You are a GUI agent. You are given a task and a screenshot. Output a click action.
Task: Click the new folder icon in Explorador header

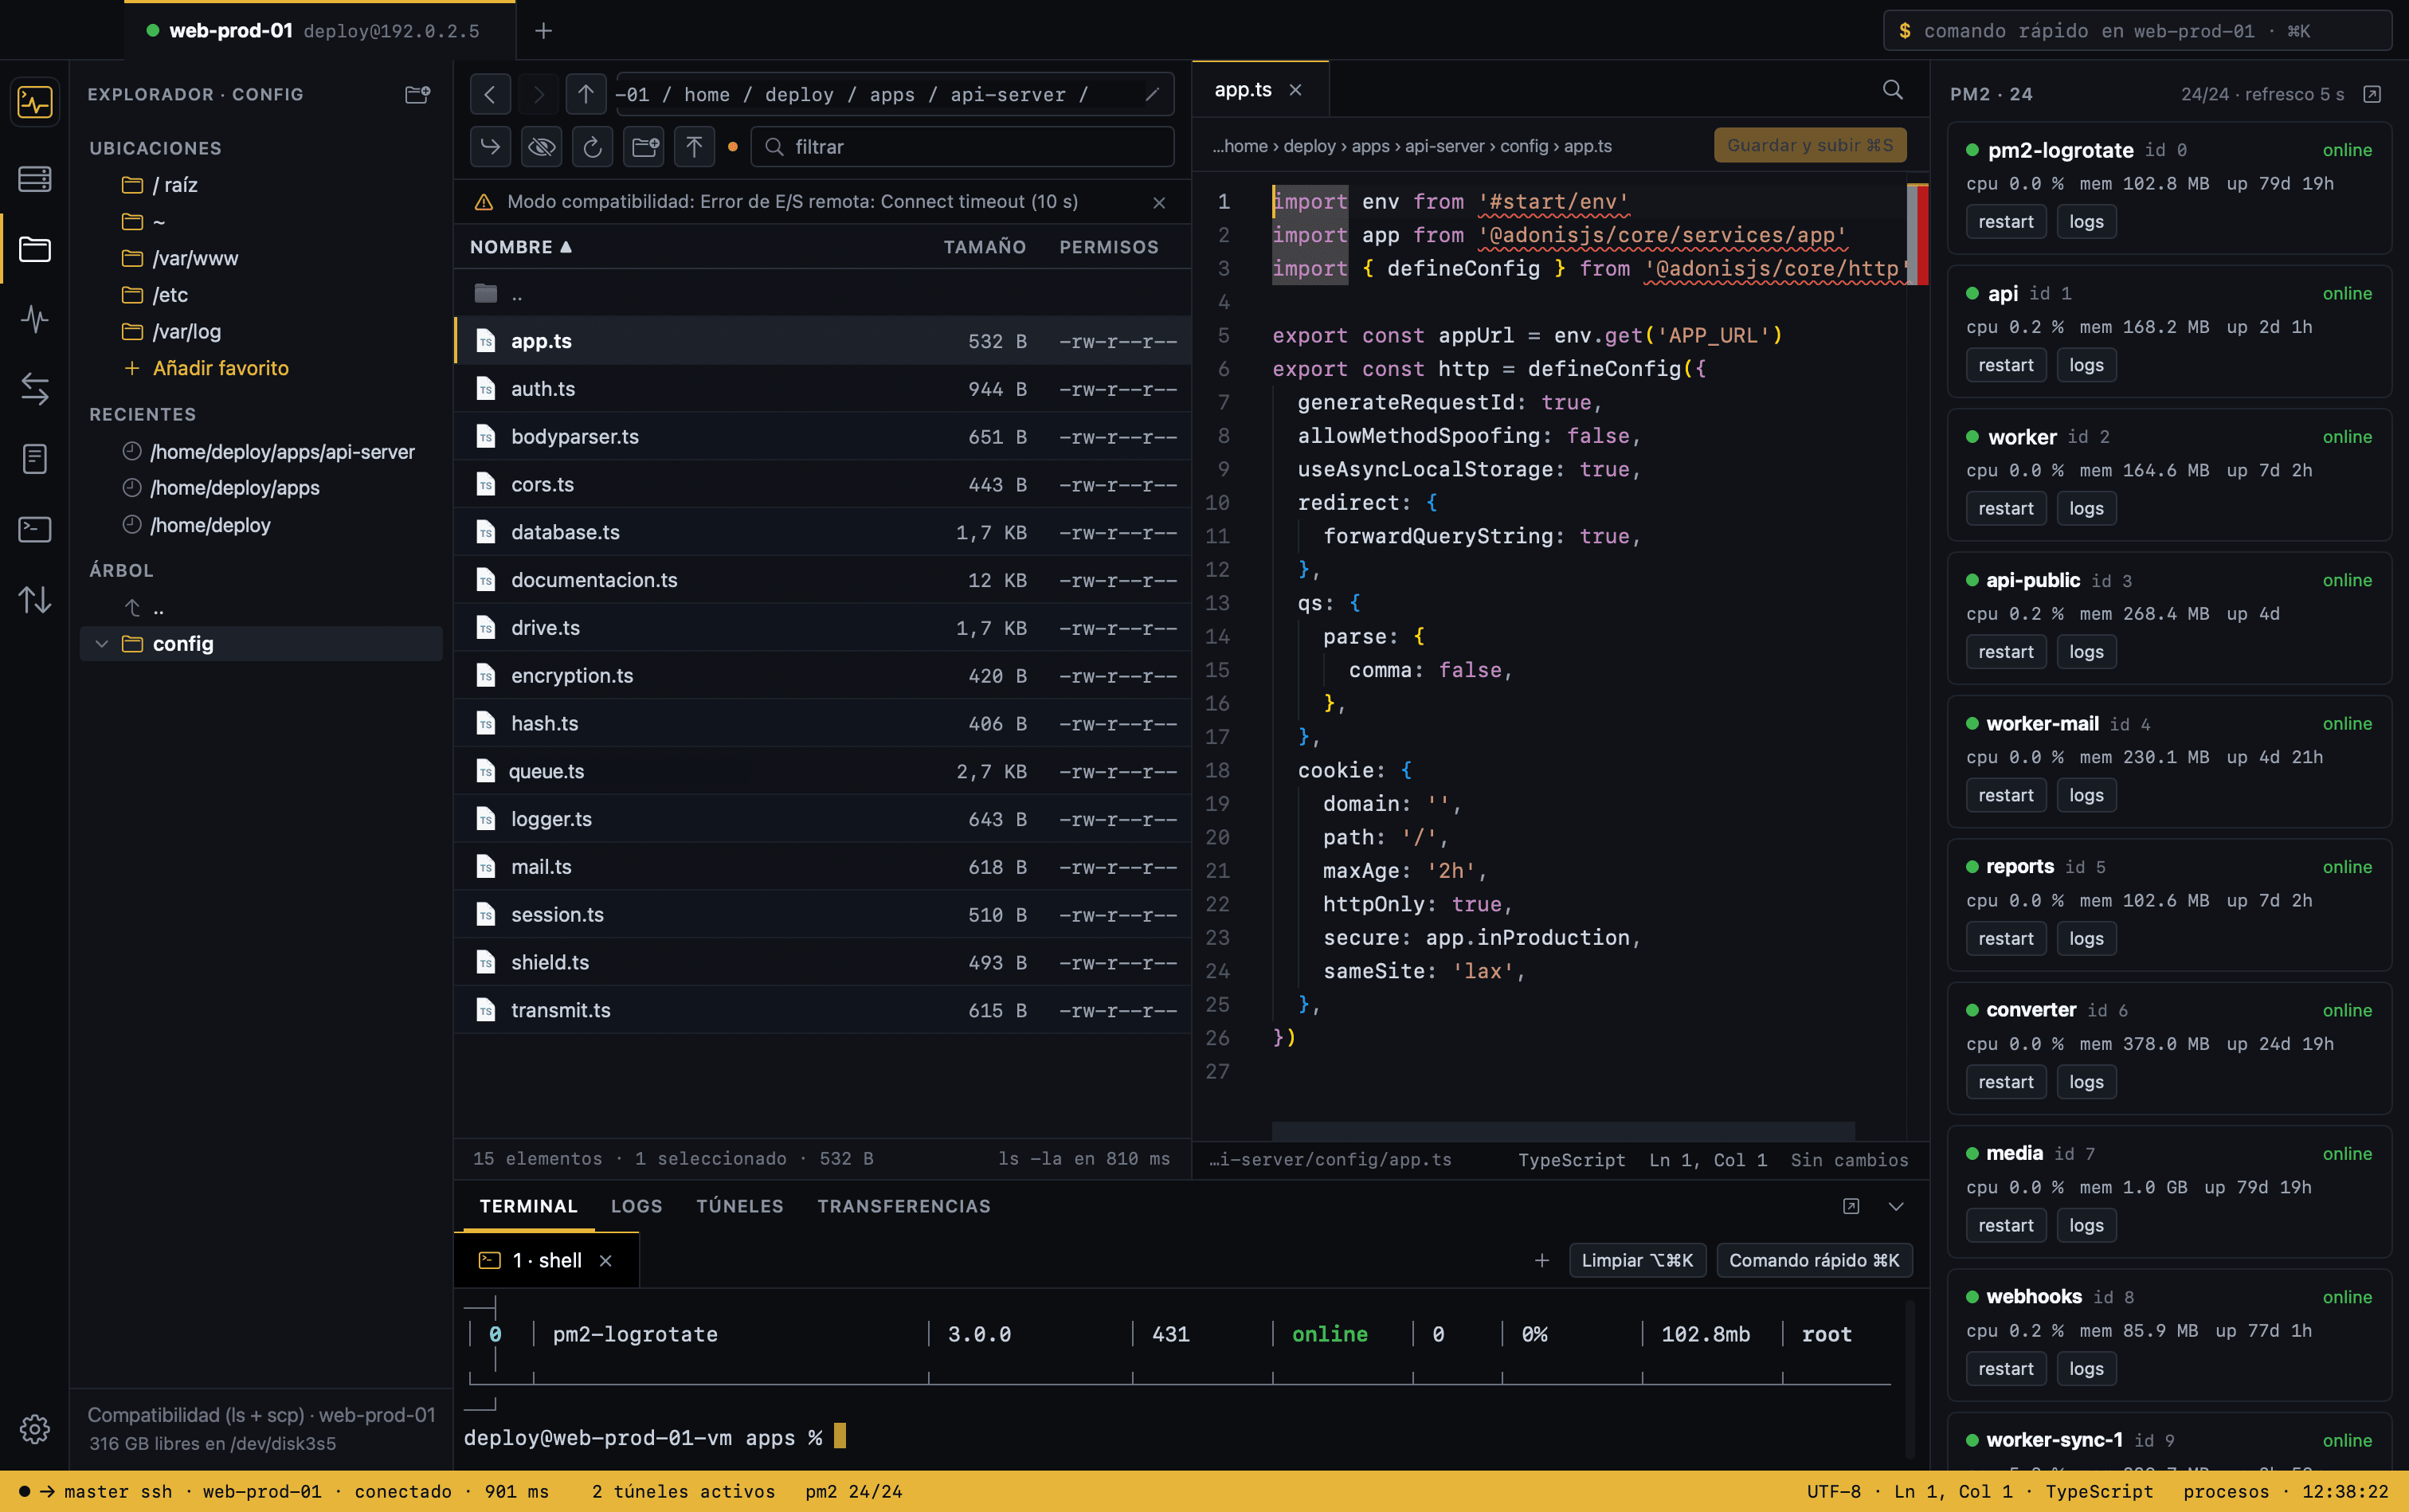point(417,94)
